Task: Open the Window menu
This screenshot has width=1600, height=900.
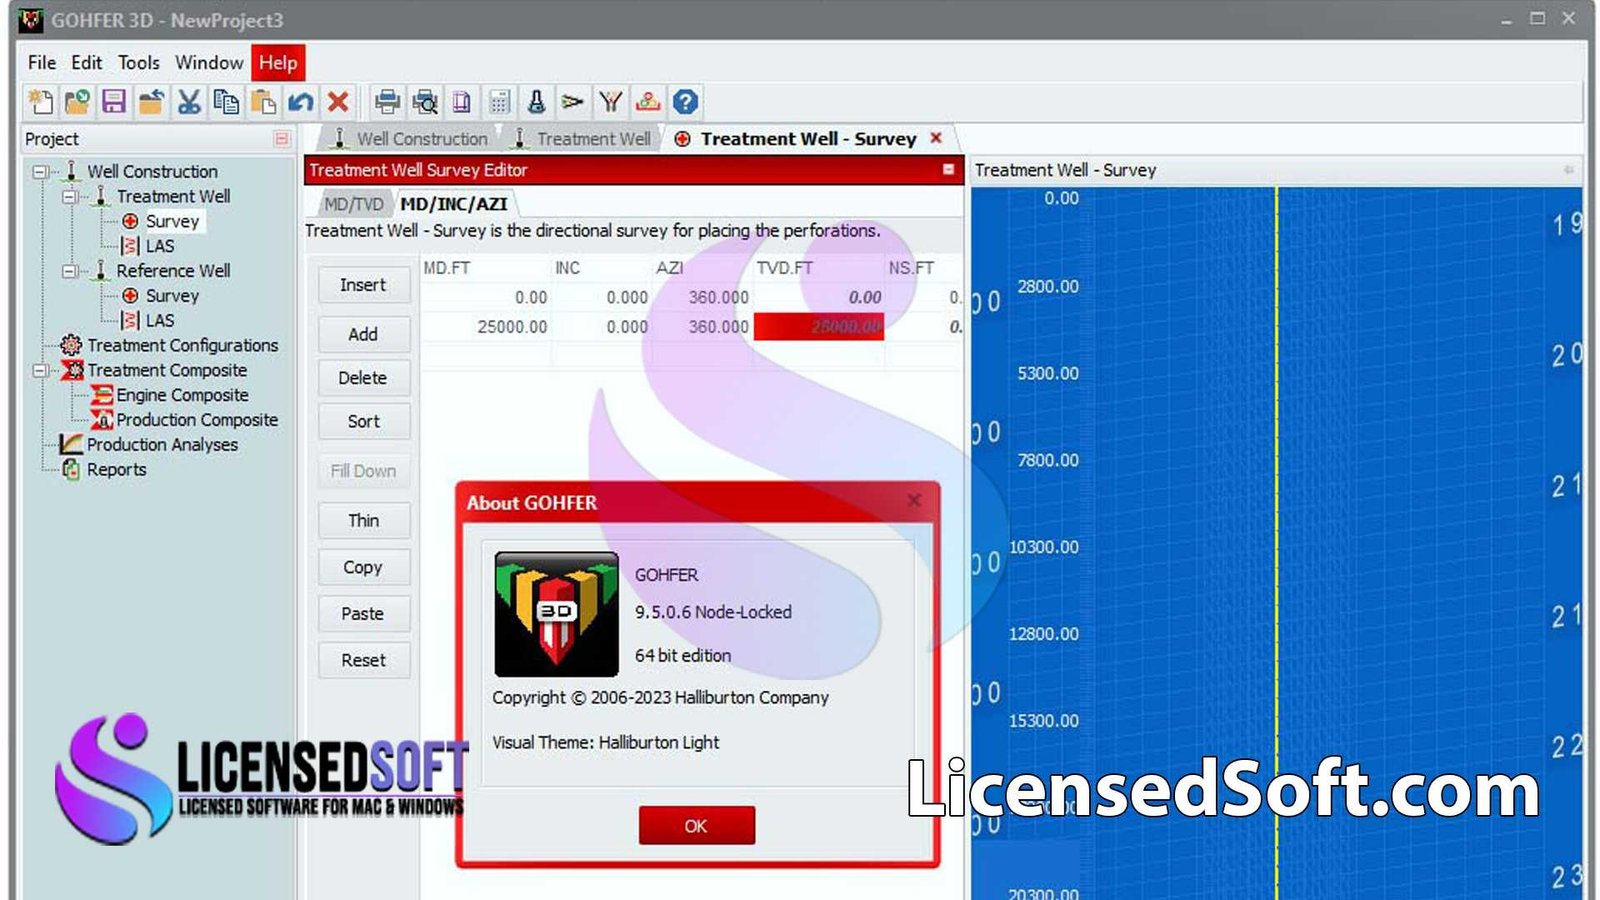Action: point(209,63)
